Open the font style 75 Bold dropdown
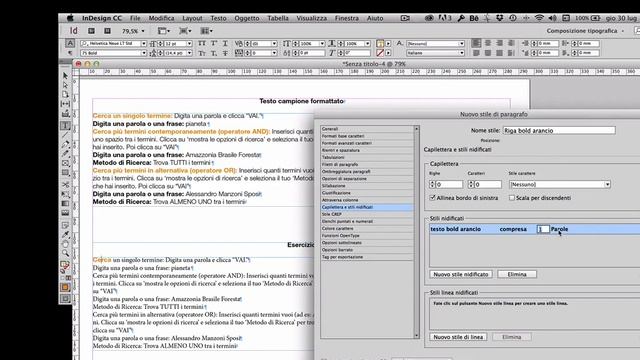Screen dimensions: 640x360 pyautogui.click(x=144, y=53)
